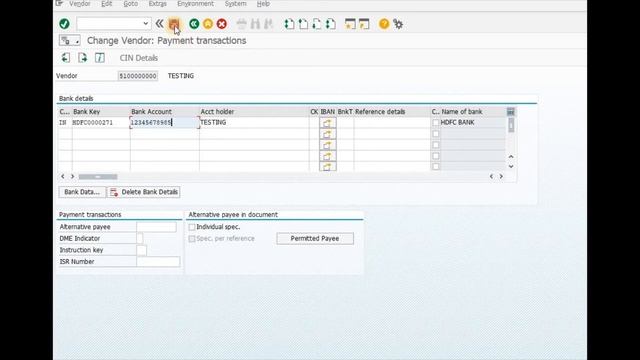Click the Bank Account column header
Viewport: 640px width, 360px height.
click(x=164, y=111)
